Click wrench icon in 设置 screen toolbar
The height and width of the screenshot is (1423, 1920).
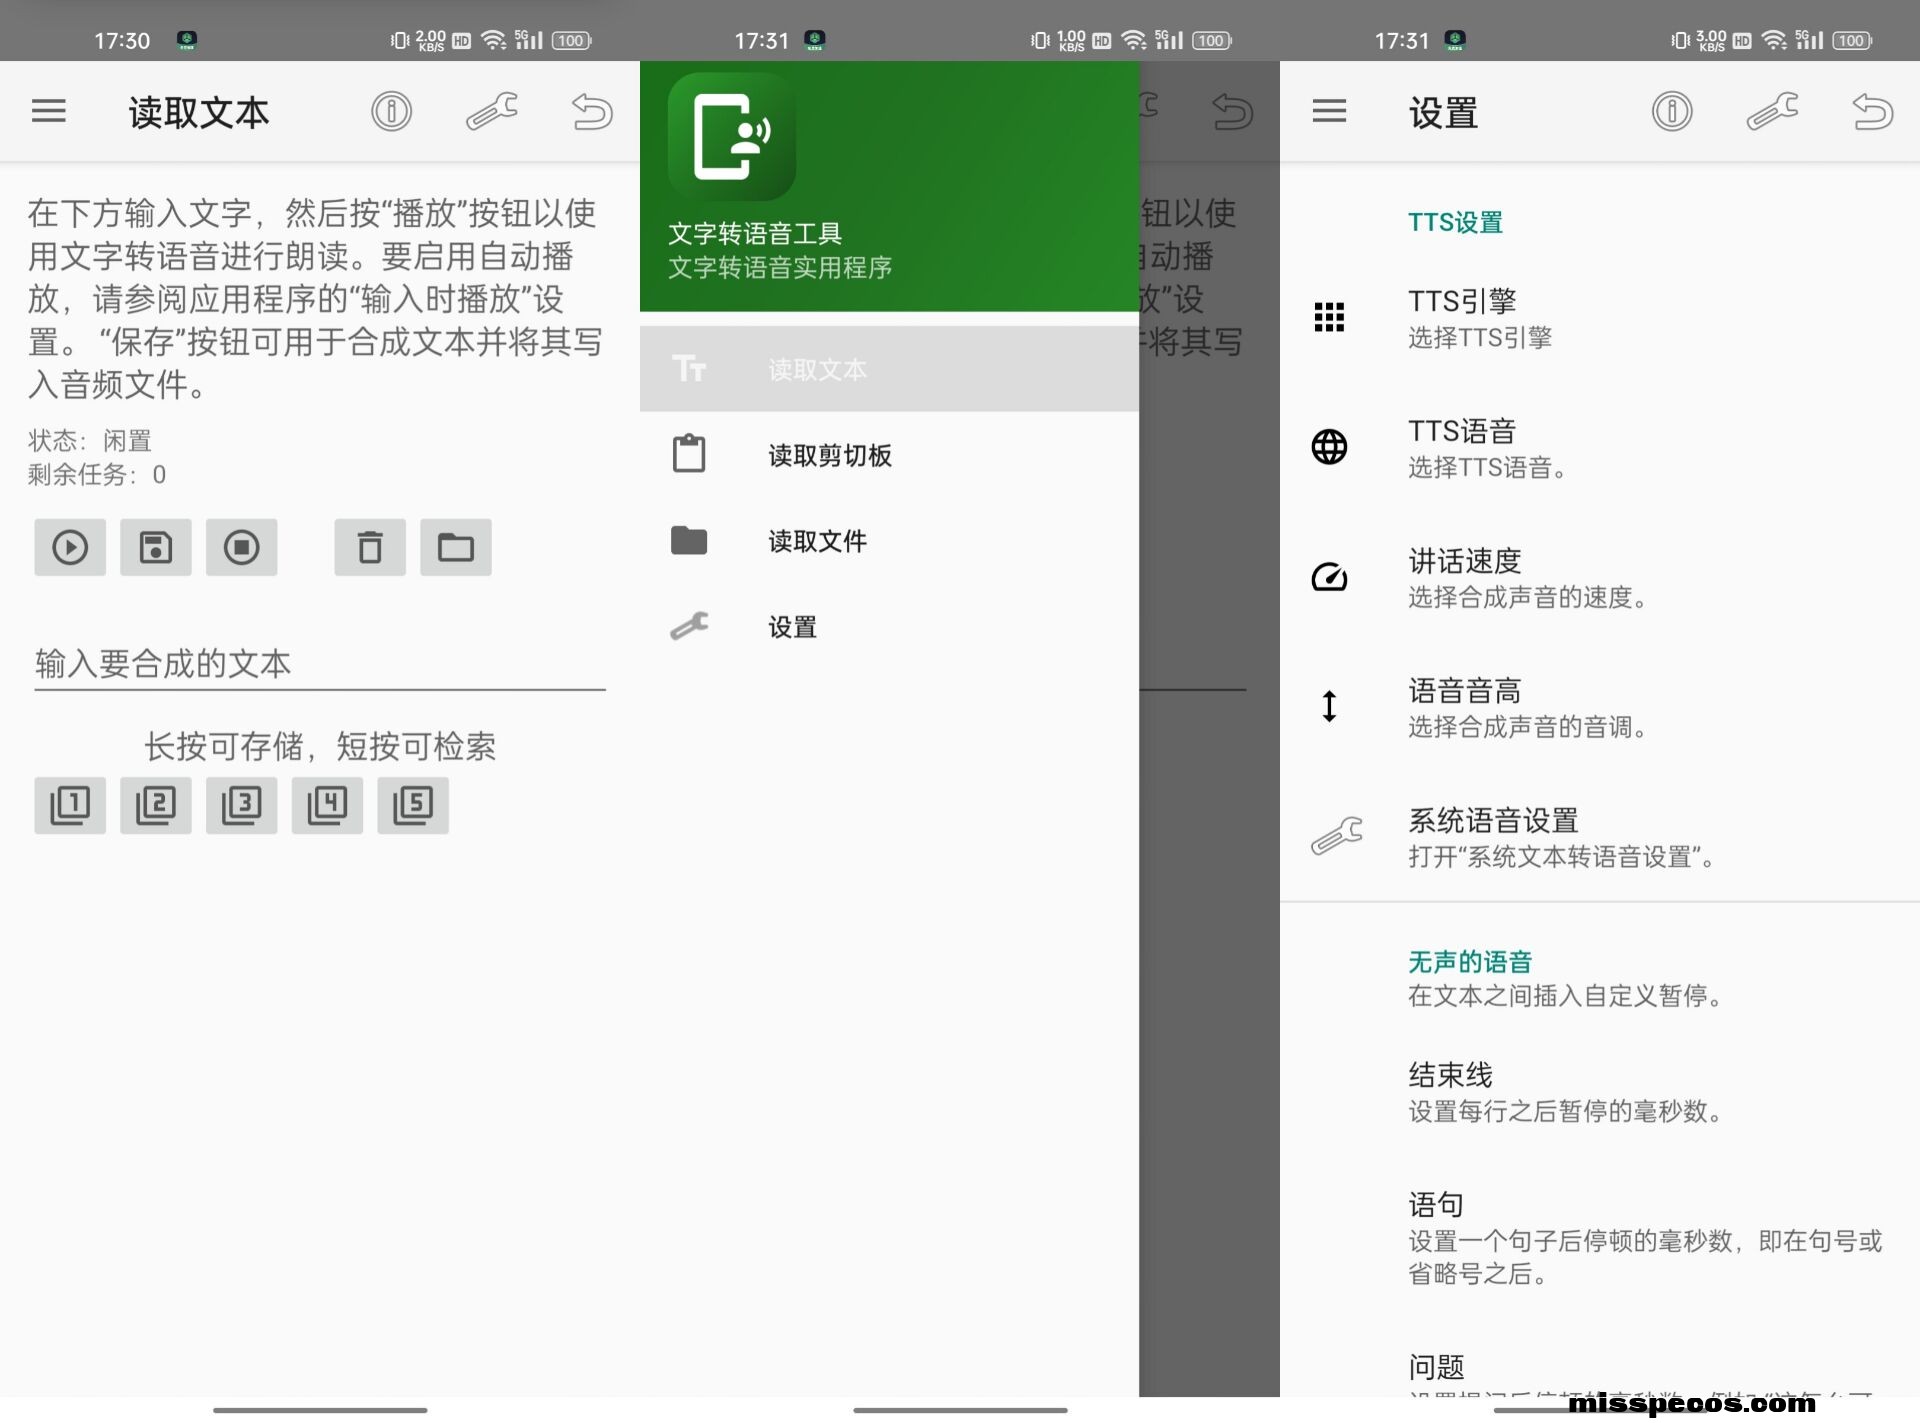(1772, 111)
